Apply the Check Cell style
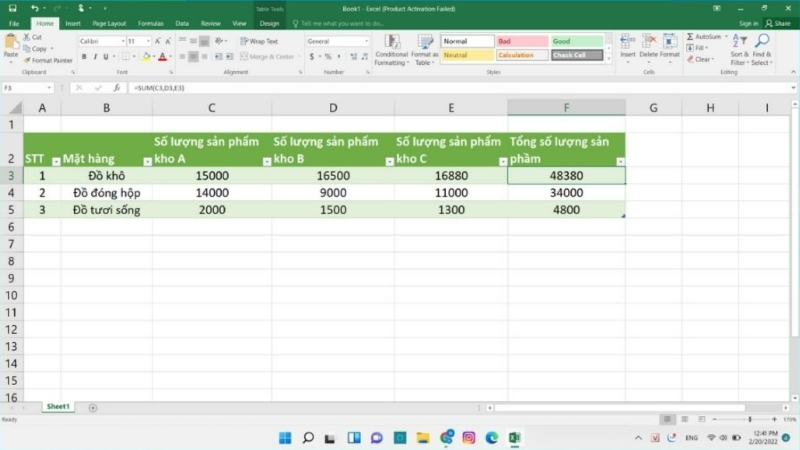The width and height of the screenshot is (800, 450). click(x=577, y=55)
